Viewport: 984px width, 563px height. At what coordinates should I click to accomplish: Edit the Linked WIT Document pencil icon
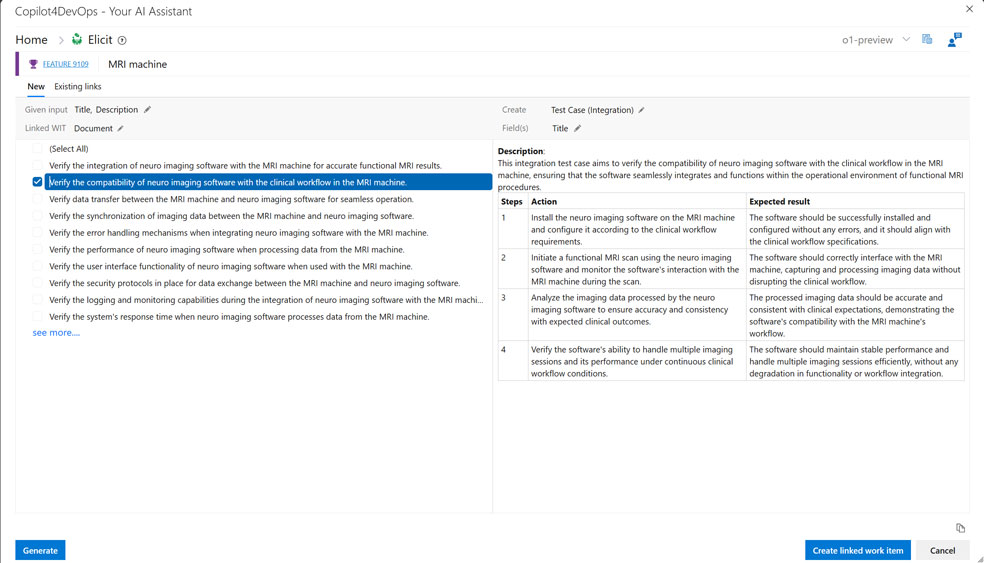click(120, 128)
